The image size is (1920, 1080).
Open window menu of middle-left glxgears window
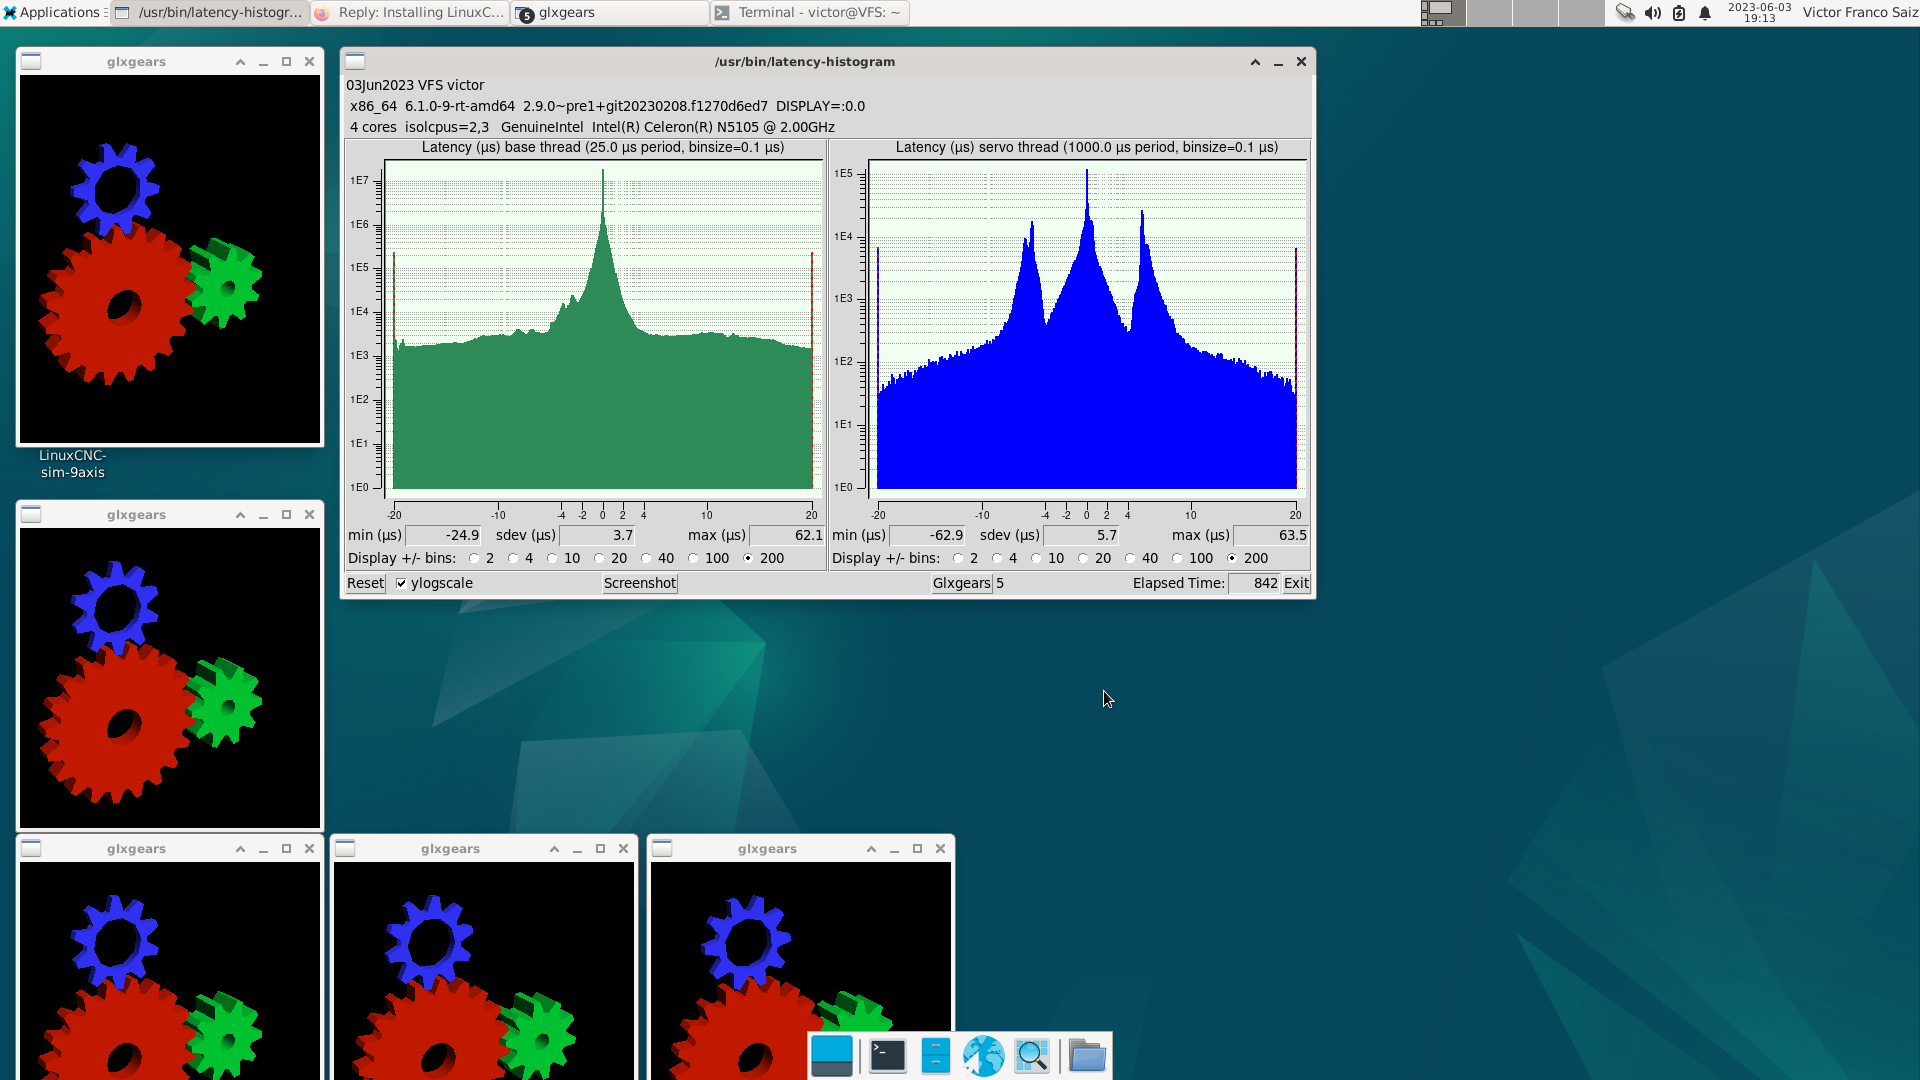pyautogui.click(x=31, y=514)
